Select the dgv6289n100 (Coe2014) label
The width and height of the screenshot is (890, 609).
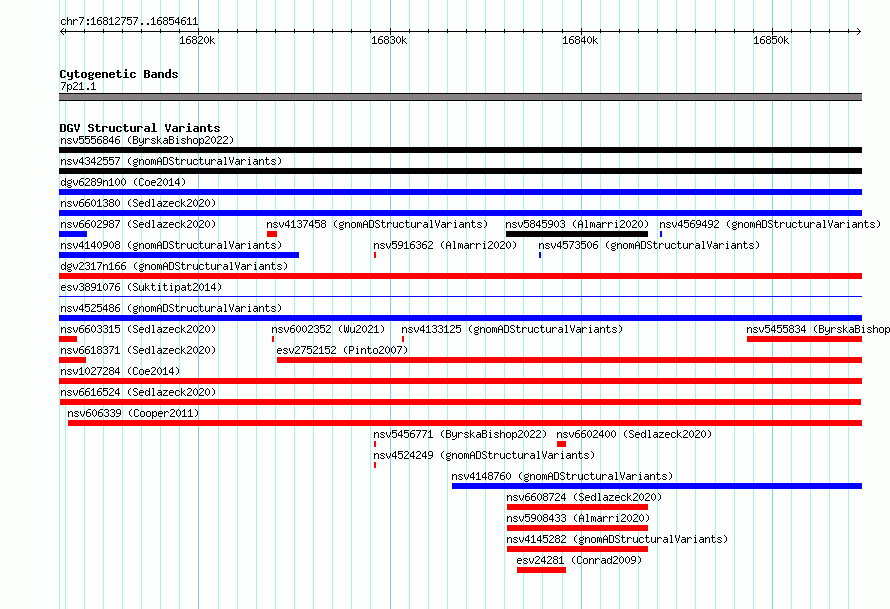(123, 182)
